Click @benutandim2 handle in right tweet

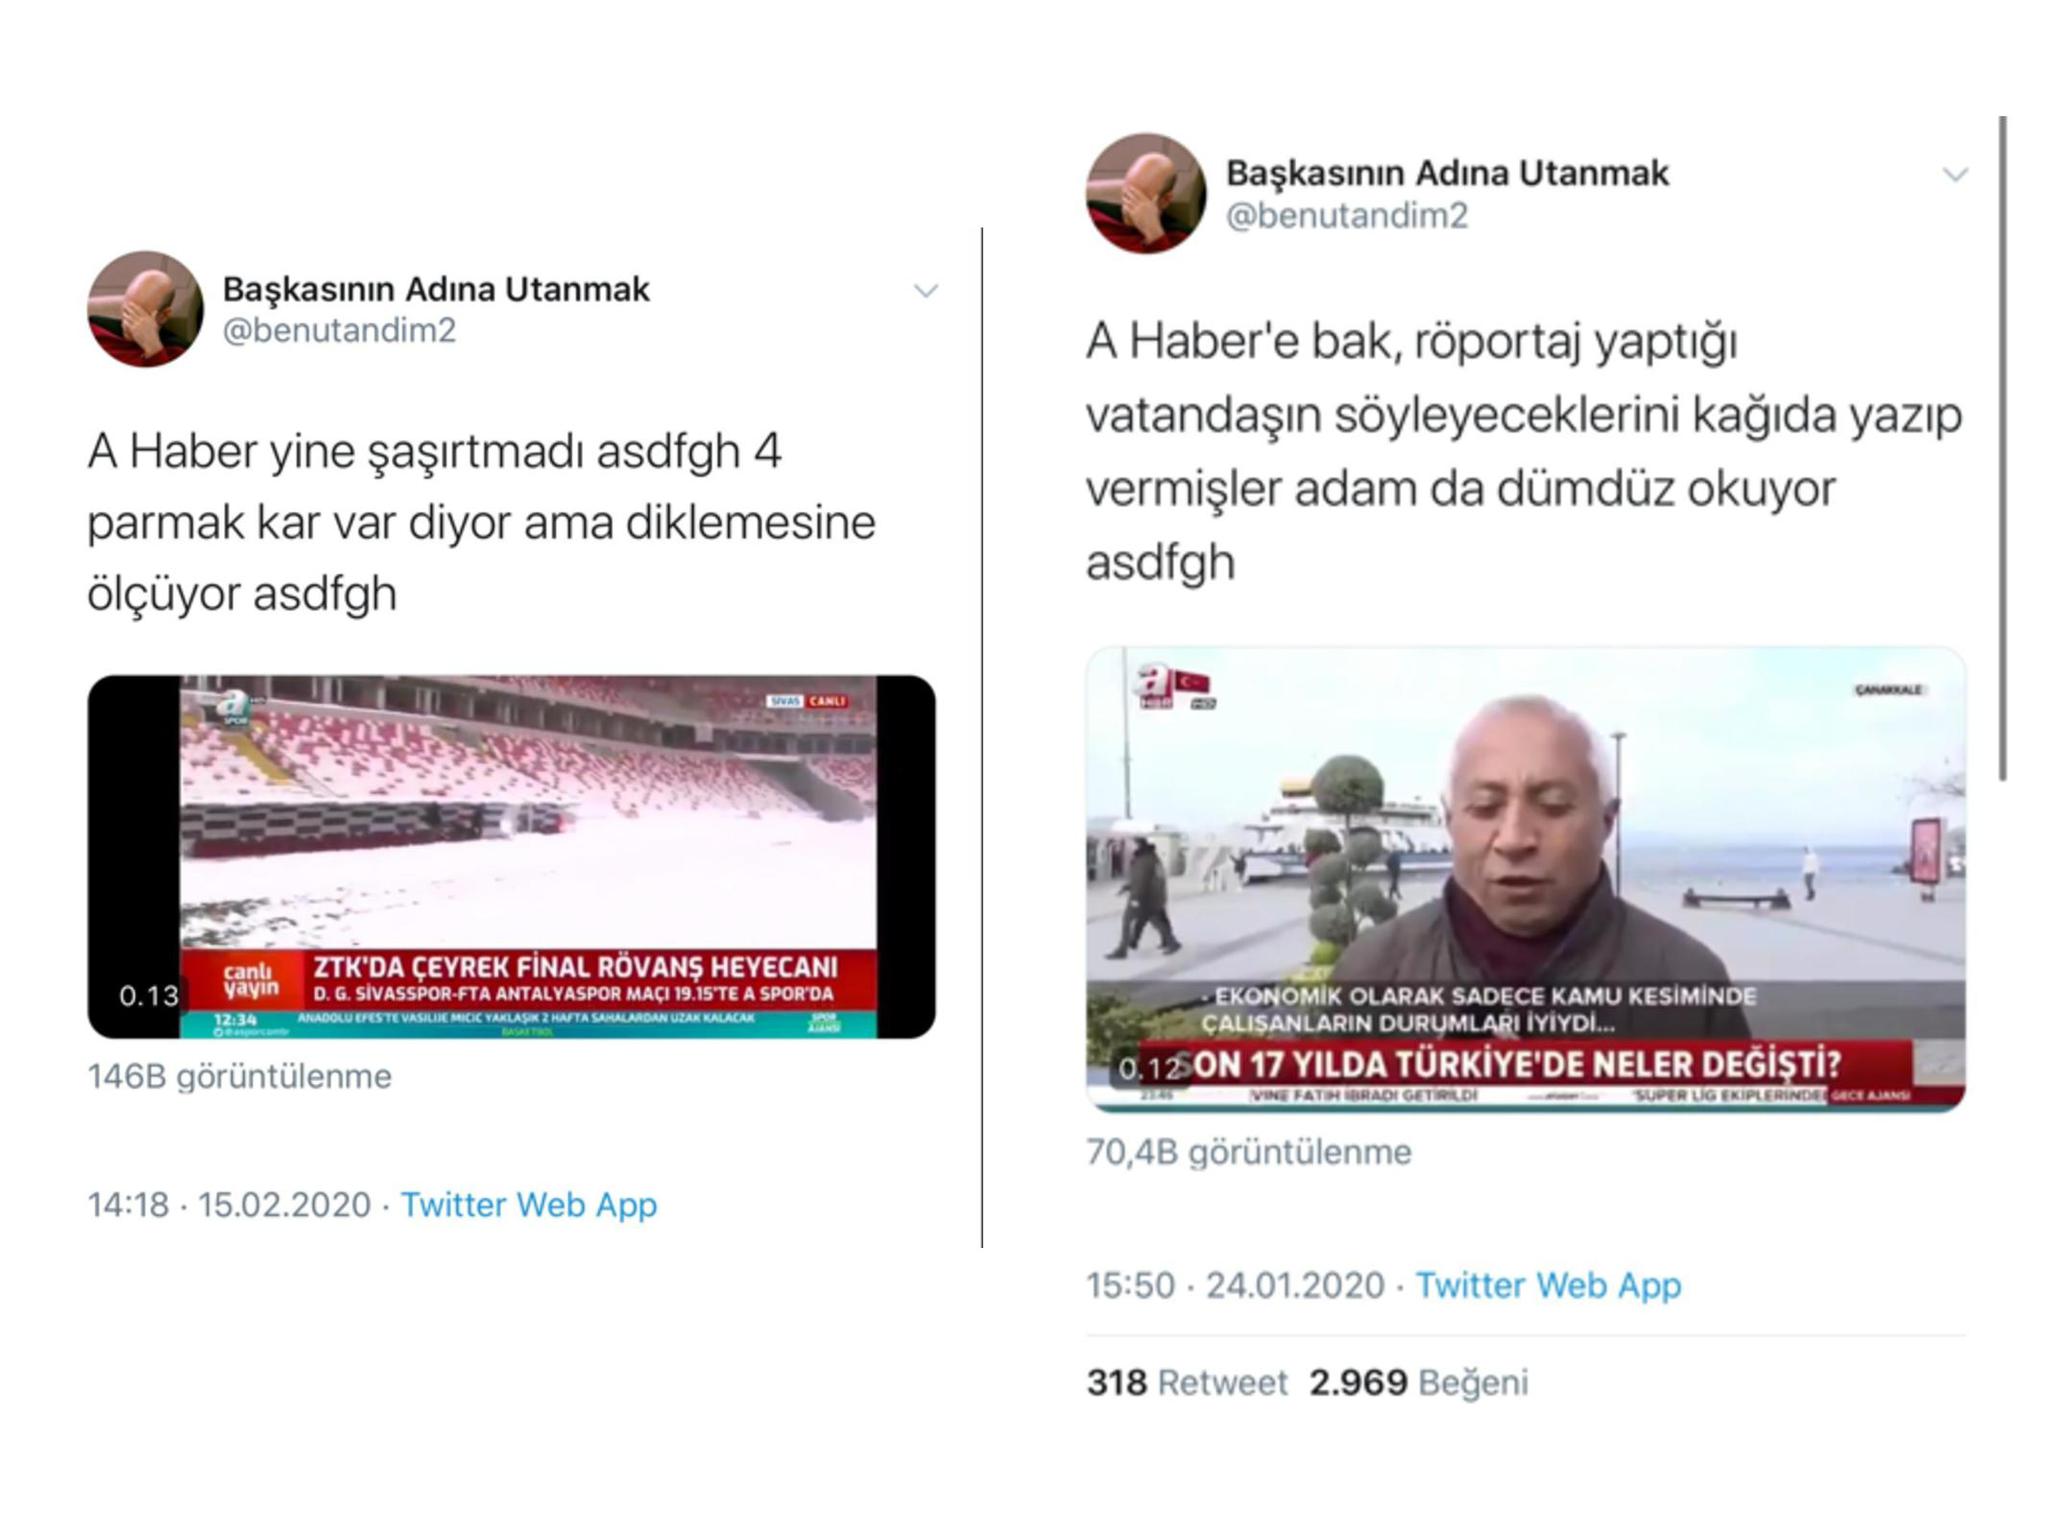1347,215
